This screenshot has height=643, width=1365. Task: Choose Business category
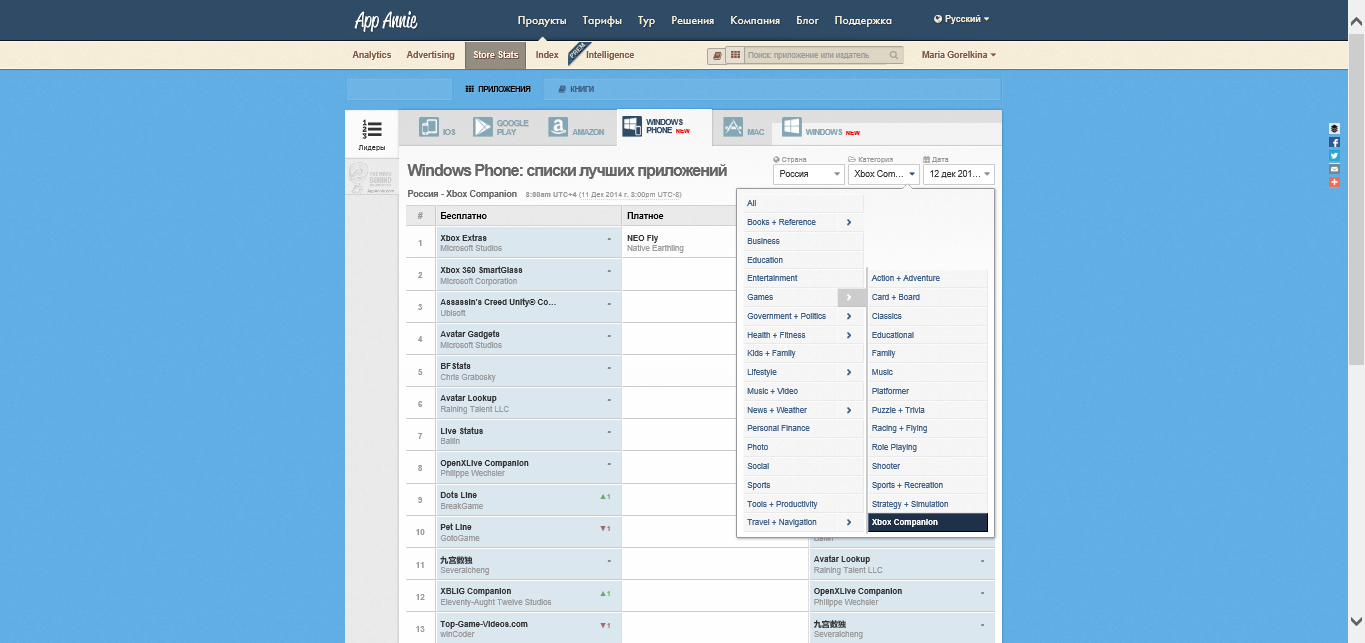point(803,241)
